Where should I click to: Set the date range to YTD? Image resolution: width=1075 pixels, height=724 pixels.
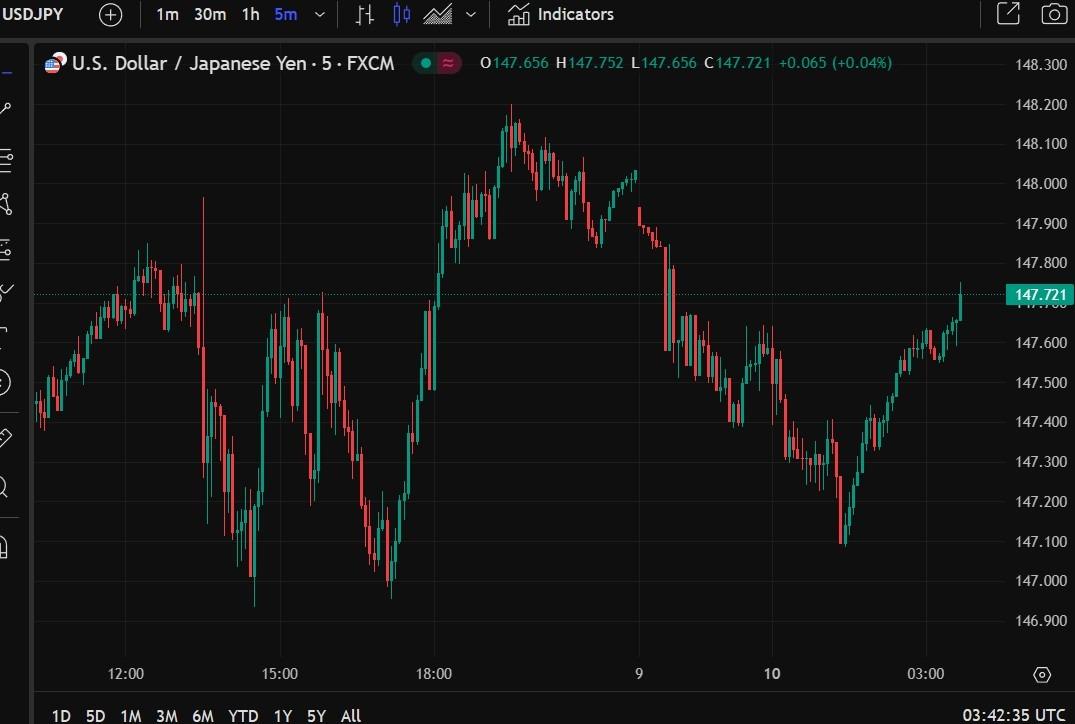pyautogui.click(x=243, y=716)
